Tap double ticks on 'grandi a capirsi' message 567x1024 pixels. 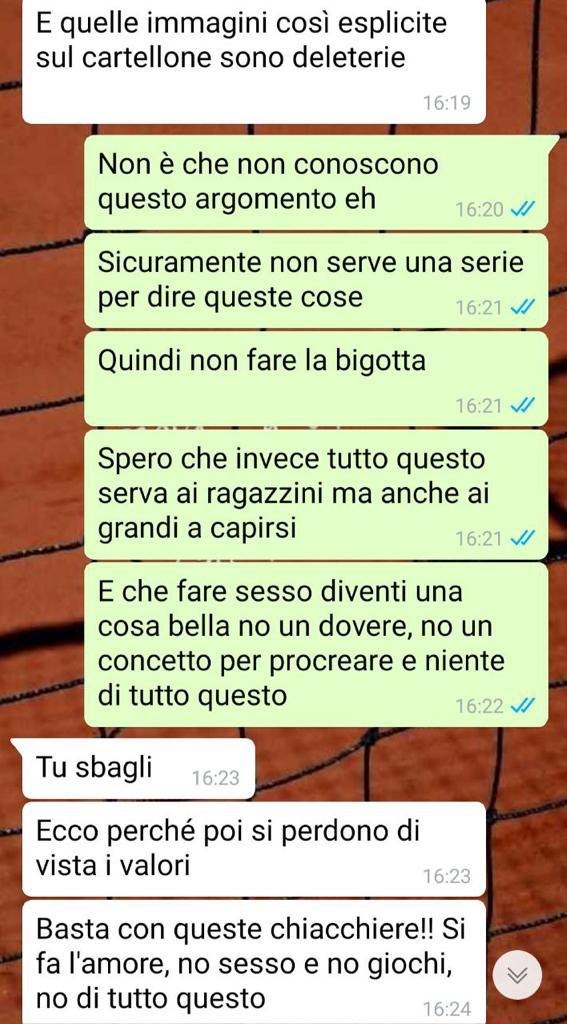pos(523,538)
